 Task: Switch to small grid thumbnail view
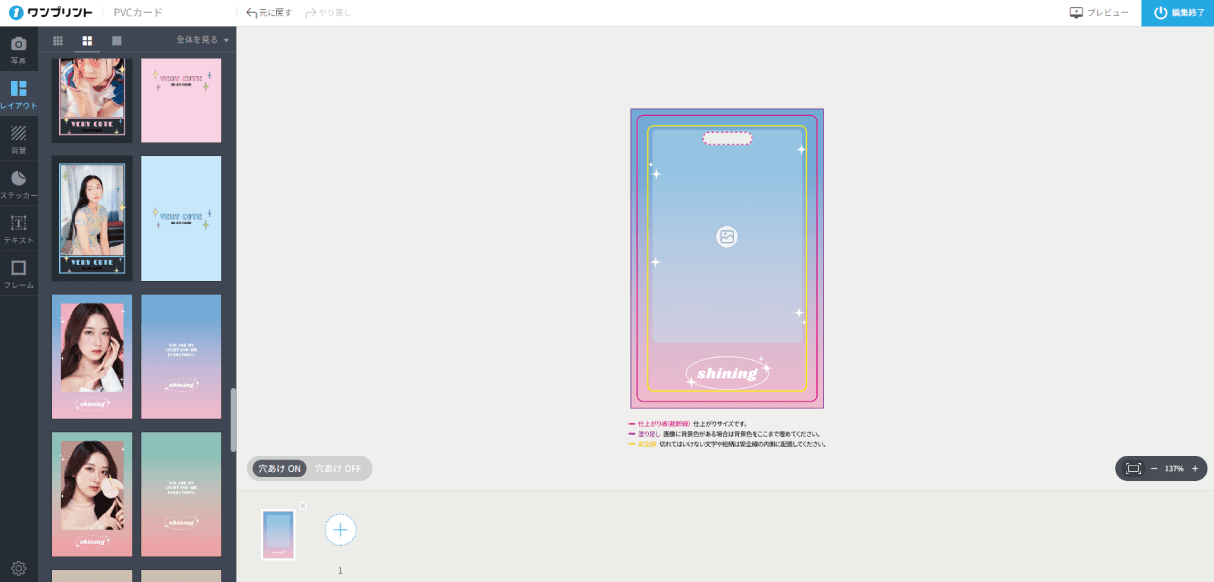click(x=58, y=41)
